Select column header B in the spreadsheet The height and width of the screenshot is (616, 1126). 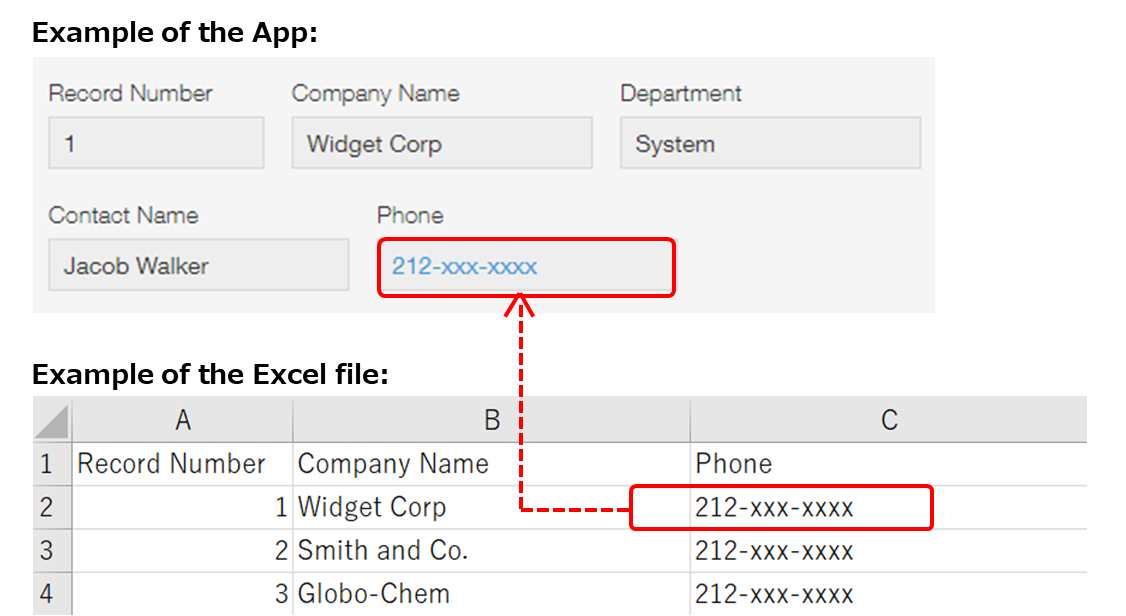pyautogui.click(x=490, y=419)
